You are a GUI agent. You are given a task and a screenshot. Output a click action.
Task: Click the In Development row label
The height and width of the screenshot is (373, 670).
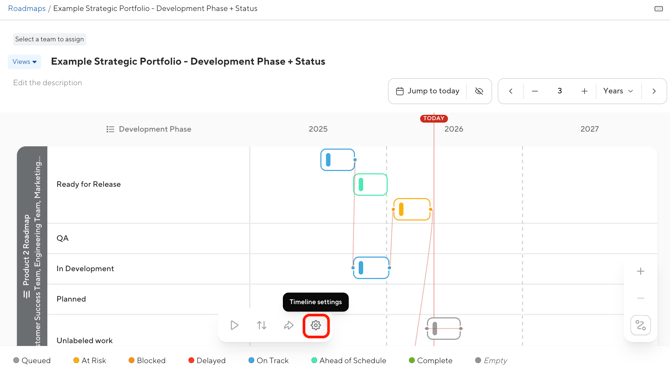85,269
